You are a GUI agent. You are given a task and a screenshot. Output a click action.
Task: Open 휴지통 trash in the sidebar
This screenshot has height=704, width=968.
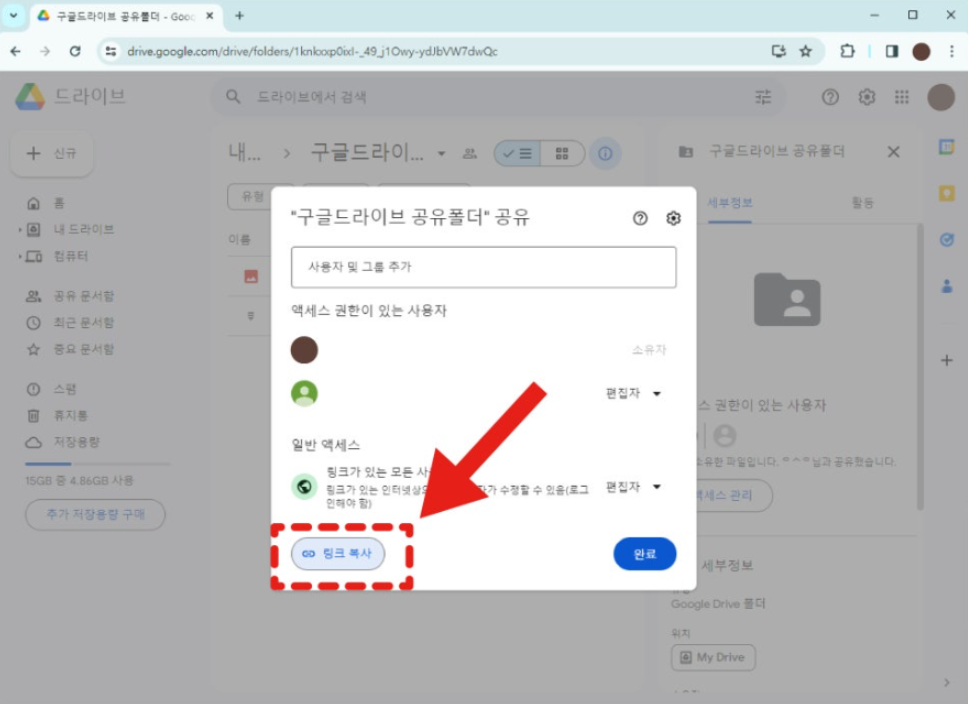(x=70, y=416)
